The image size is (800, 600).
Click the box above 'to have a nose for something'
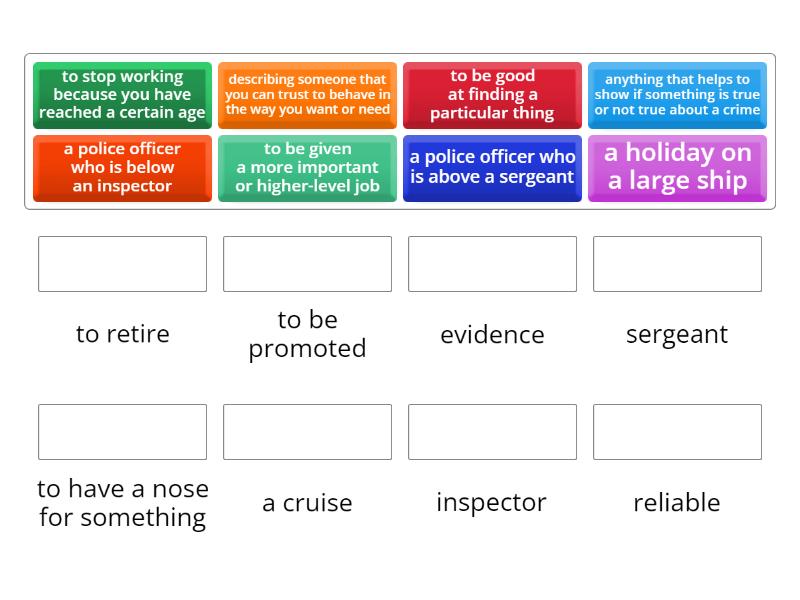(x=122, y=432)
